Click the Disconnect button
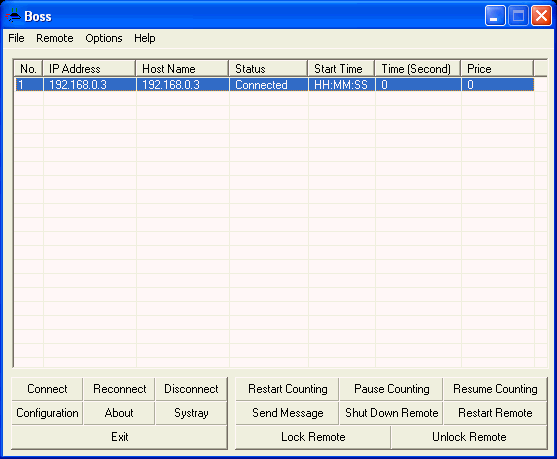The width and height of the screenshot is (557, 459). (191, 389)
